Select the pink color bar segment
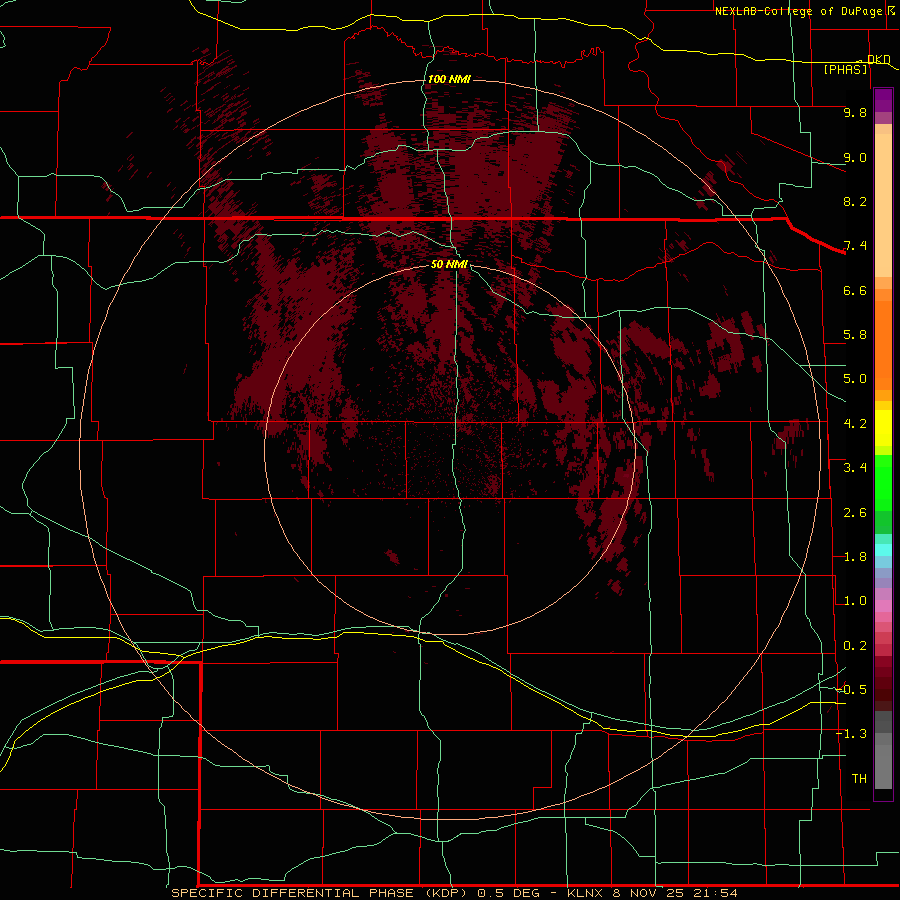 click(883, 606)
